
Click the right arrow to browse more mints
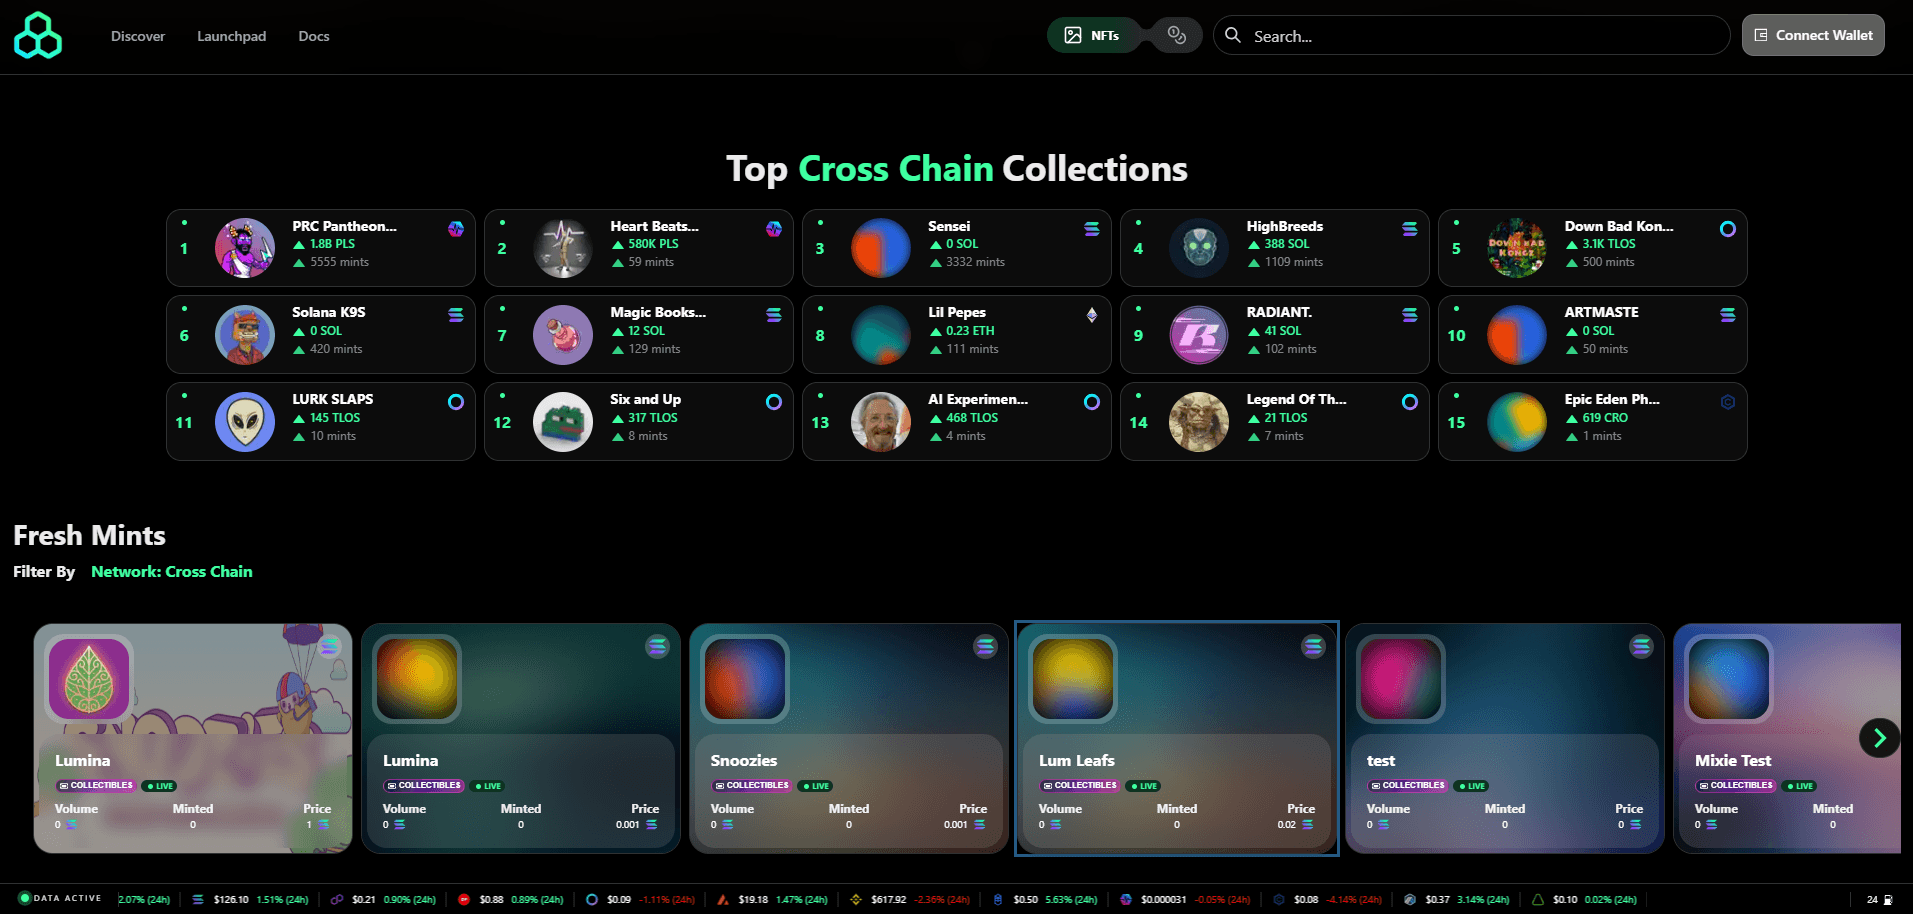pyautogui.click(x=1879, y=738)
